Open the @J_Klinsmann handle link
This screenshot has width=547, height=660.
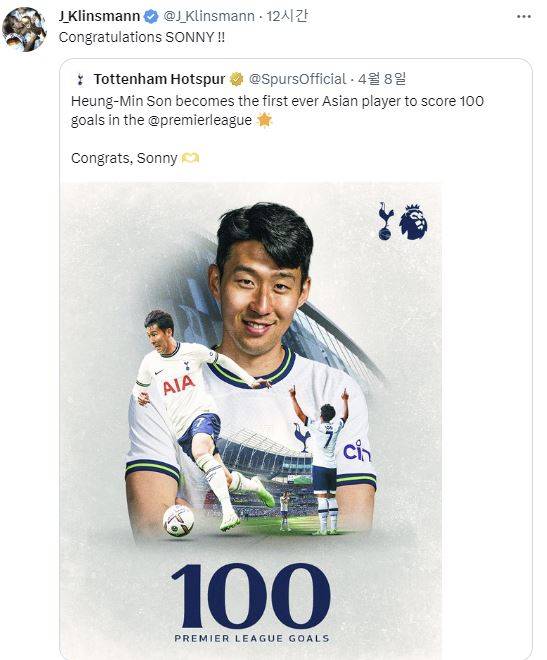click(209, 16)
